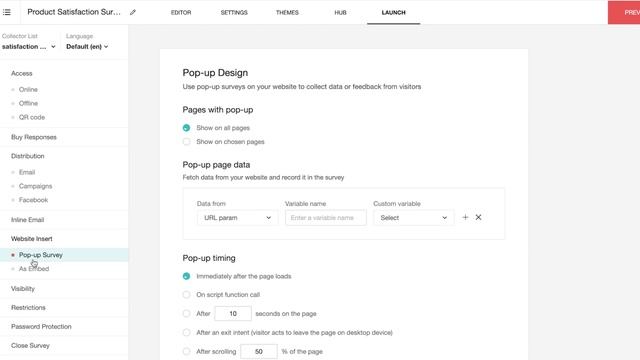Click the seconds input showing 10

pos(233,313)
